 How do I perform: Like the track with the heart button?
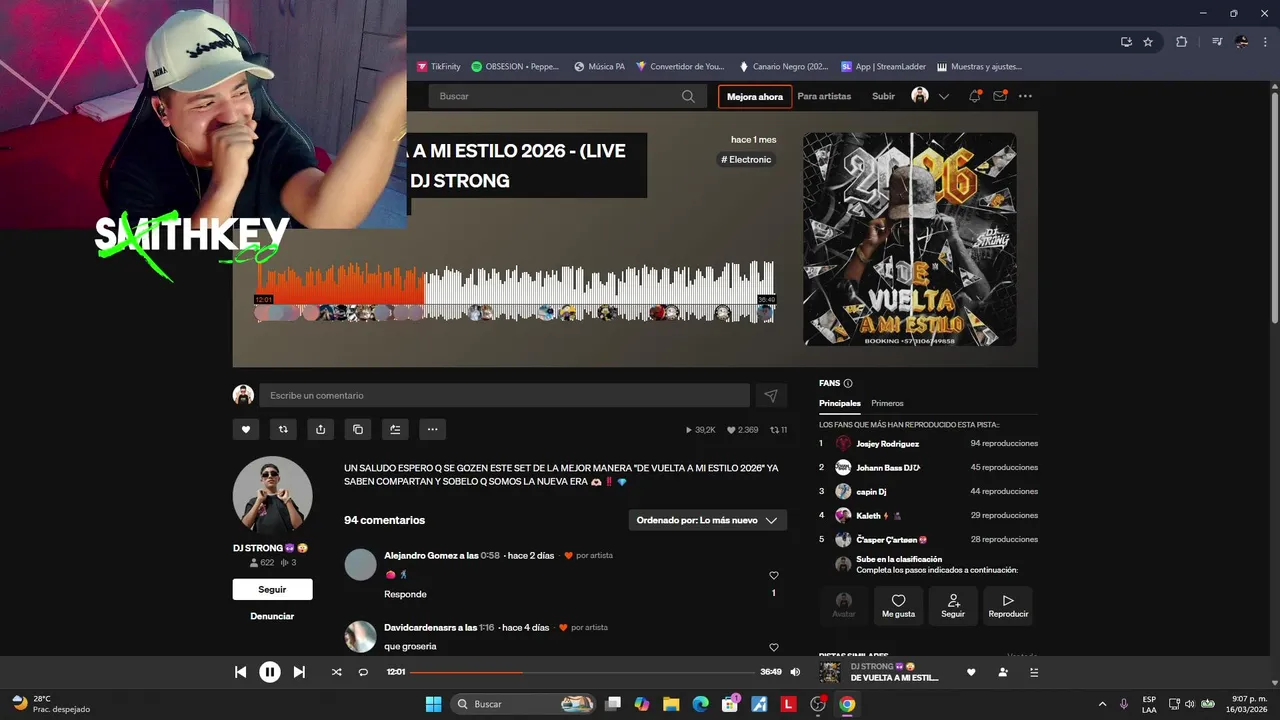click(x=245, y=429)
